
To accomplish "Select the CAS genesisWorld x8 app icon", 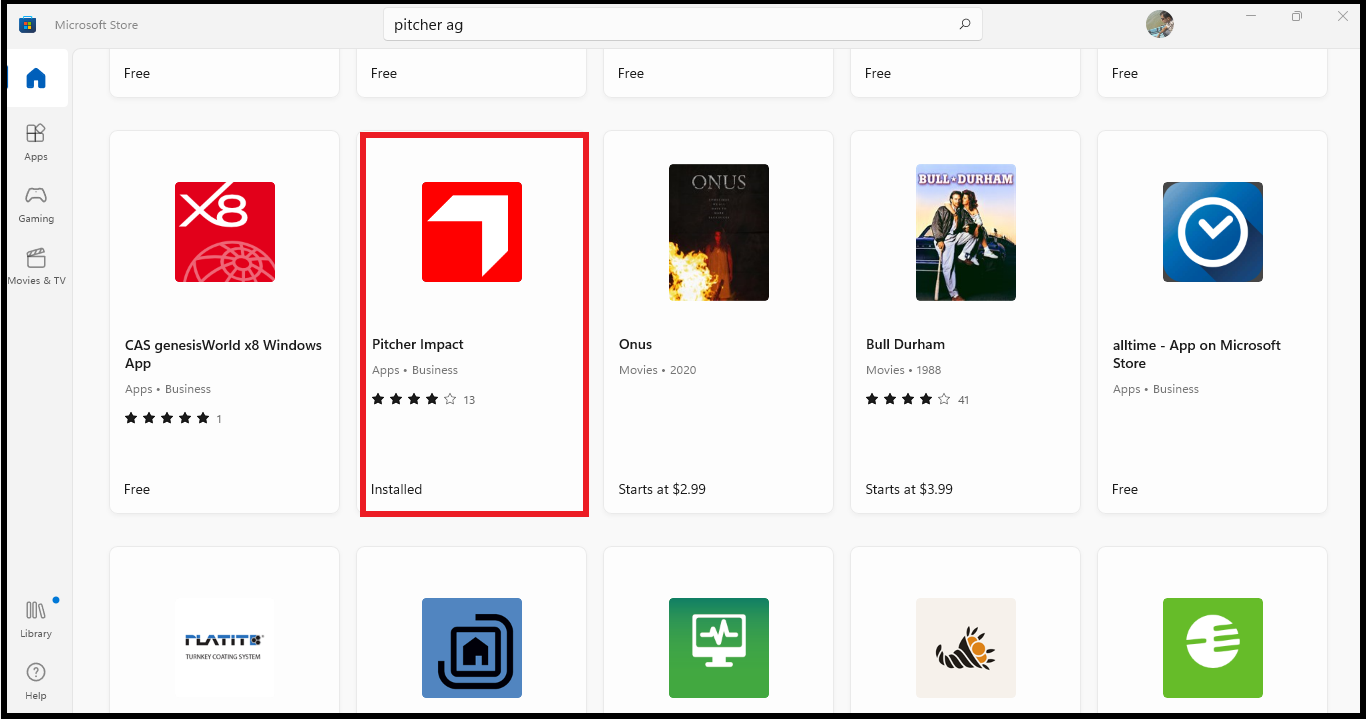I will (x=224, y=231).
